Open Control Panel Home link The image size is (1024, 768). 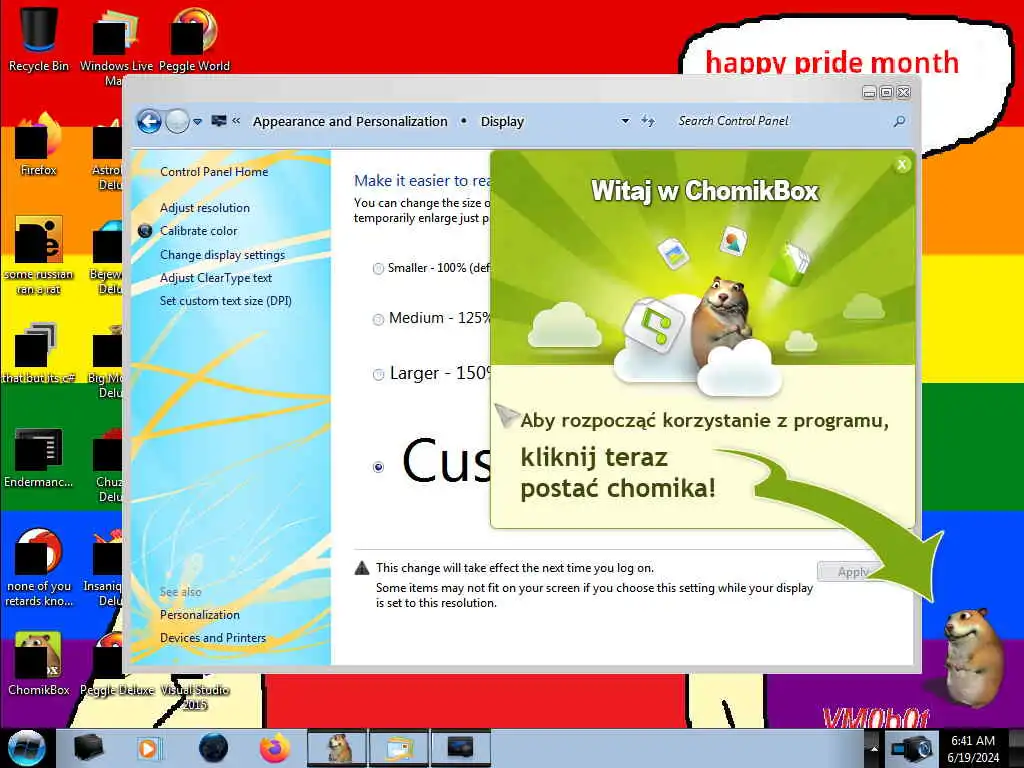(214, 172)
